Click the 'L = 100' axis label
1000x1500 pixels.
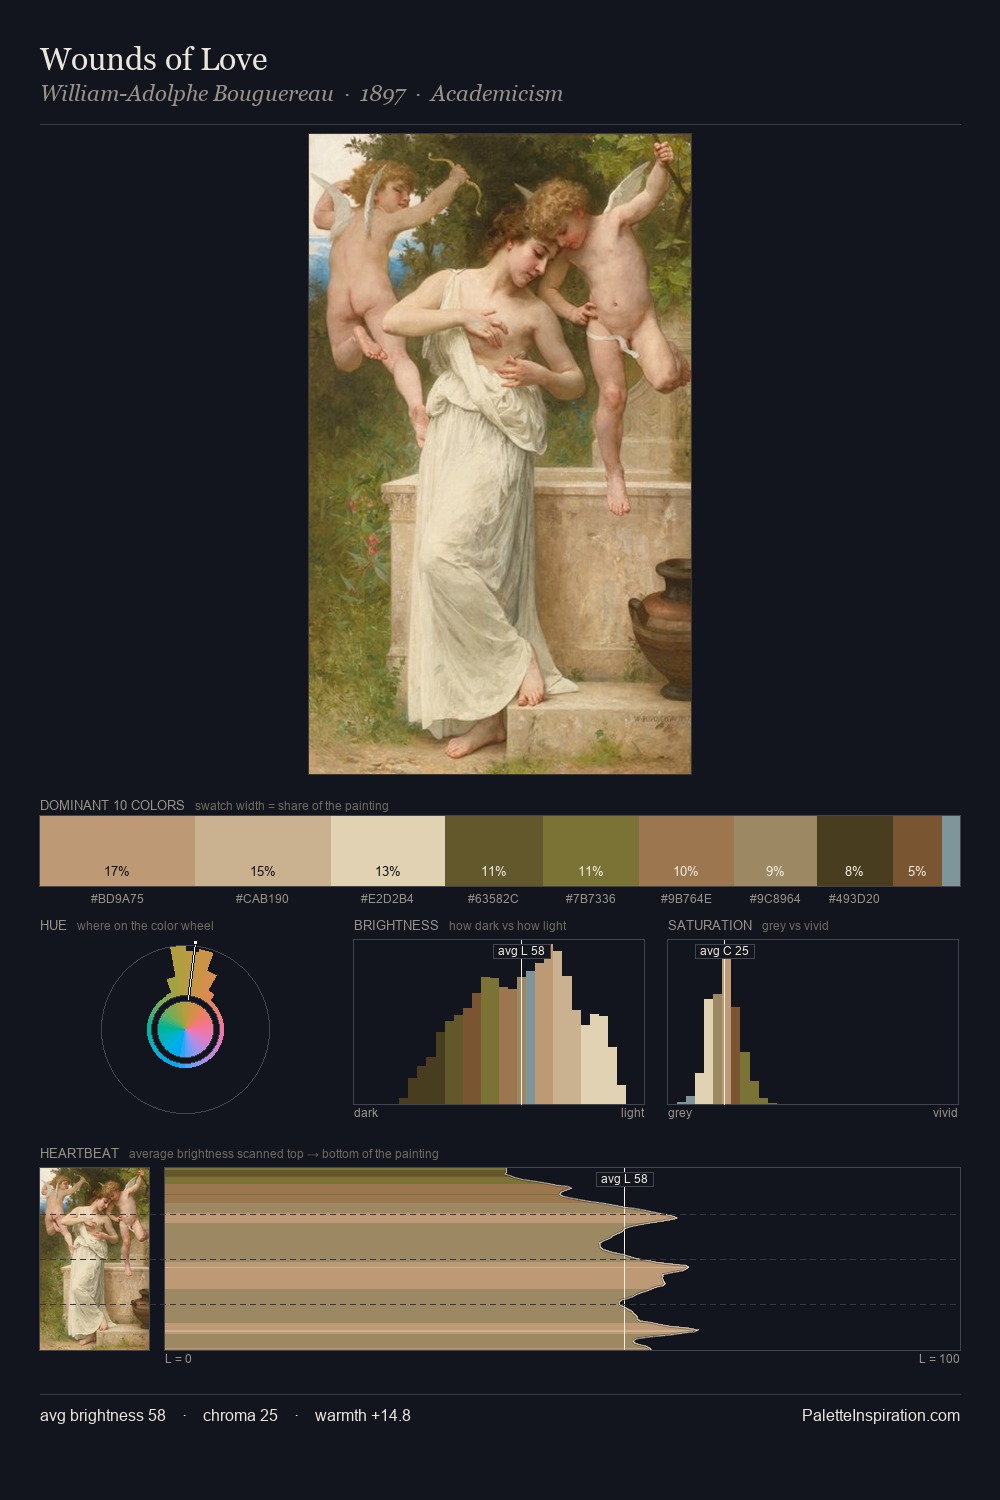pos(939,1359)
